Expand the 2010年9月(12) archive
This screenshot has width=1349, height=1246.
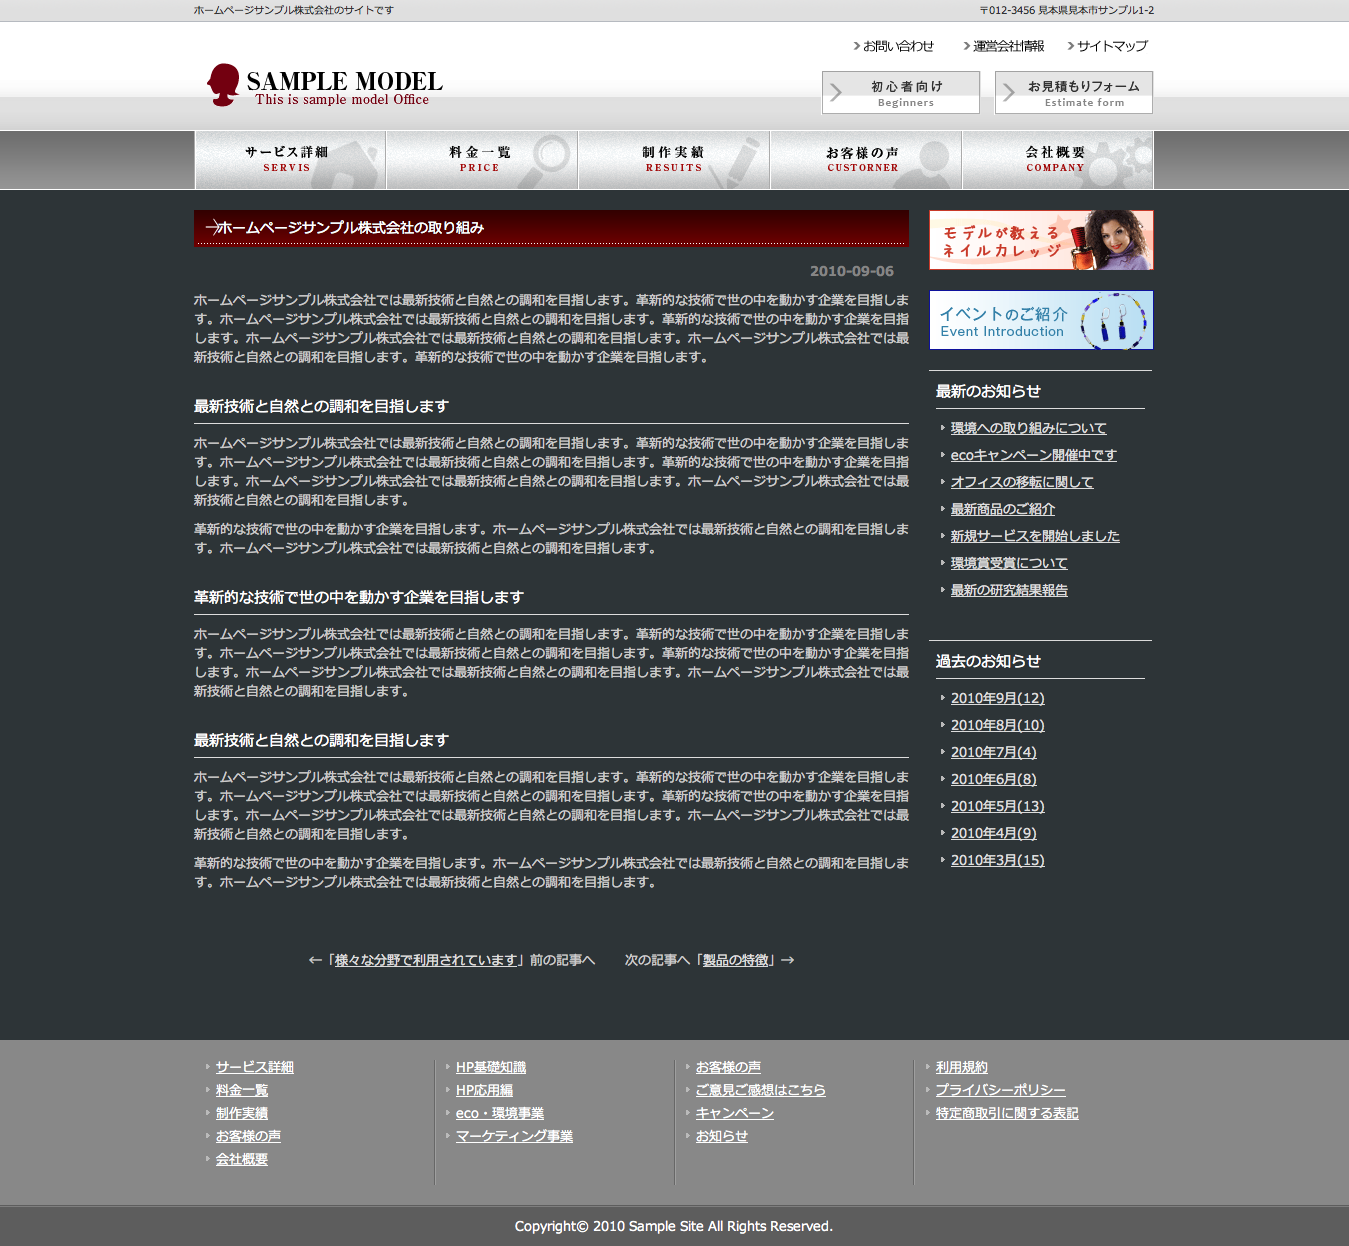tap(997, 698)
